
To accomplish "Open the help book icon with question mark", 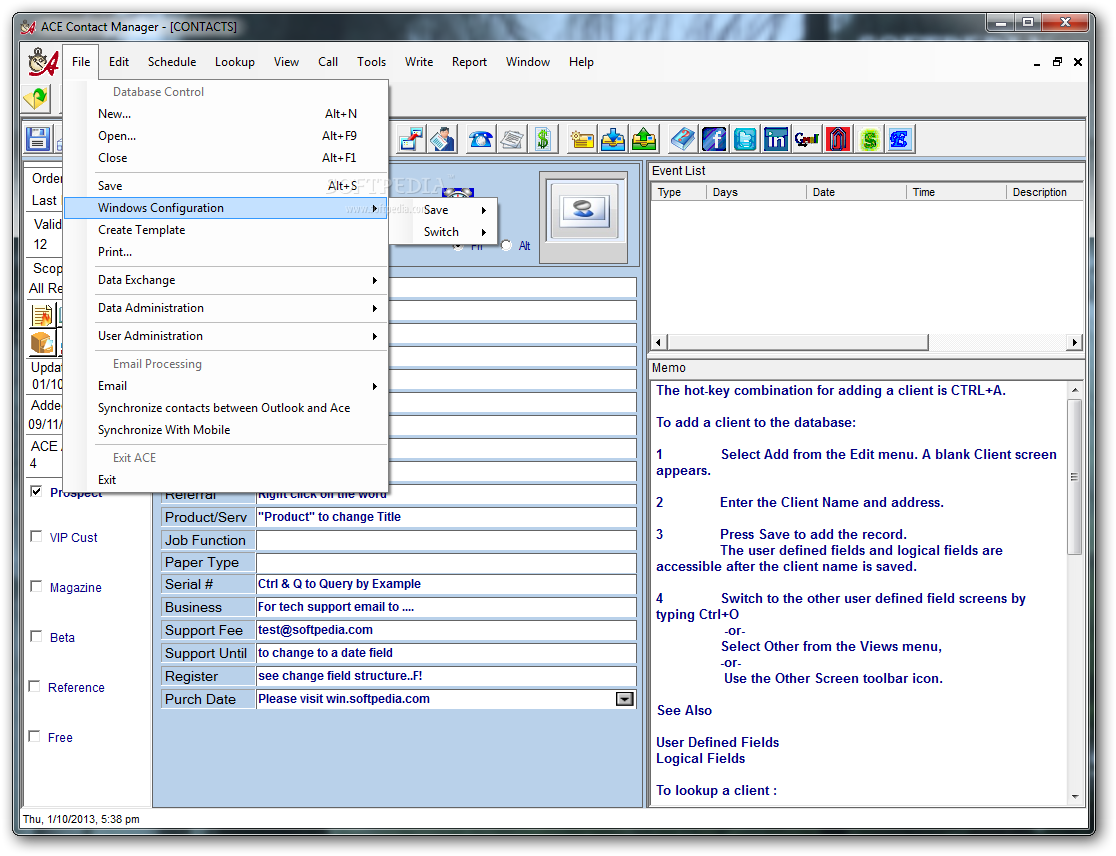I will coord(683,139).
